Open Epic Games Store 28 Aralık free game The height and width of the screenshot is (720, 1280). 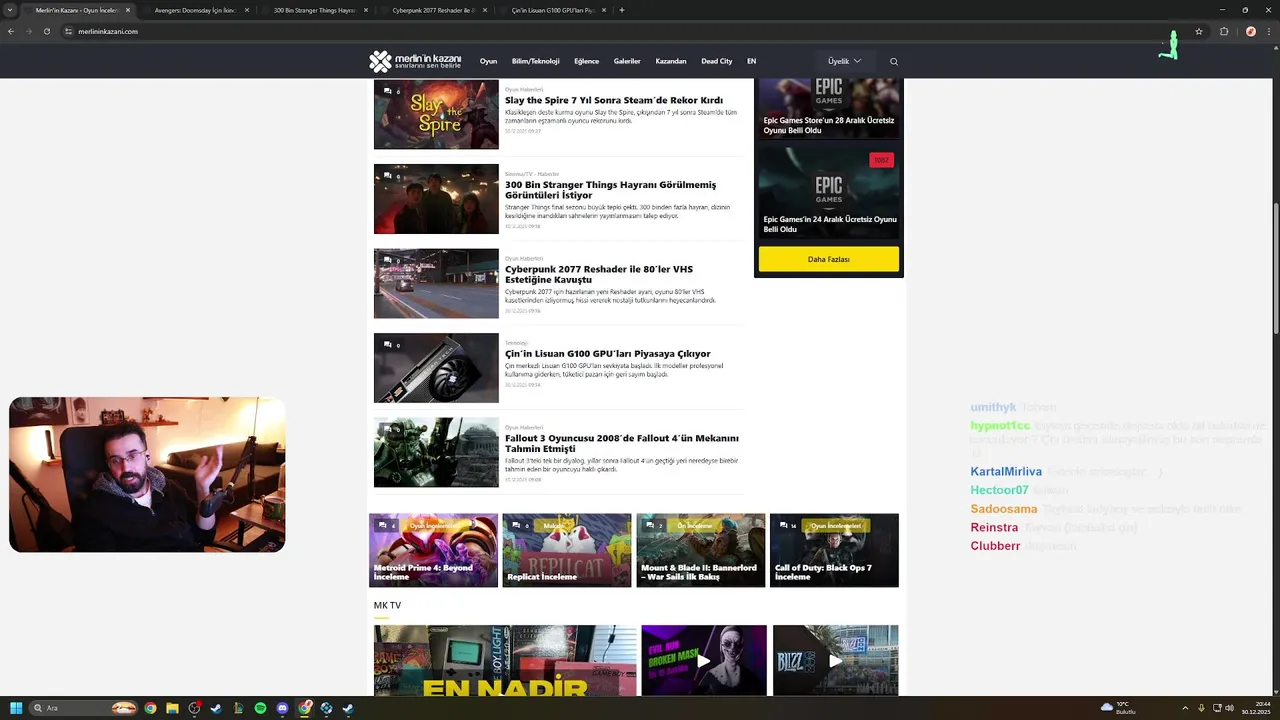coord(829,125)
